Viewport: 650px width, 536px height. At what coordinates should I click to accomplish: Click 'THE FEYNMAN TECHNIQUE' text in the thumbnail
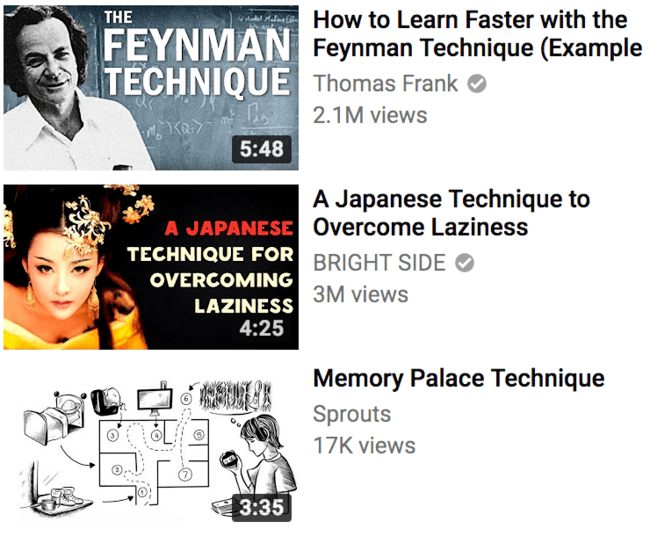(196, 54)
